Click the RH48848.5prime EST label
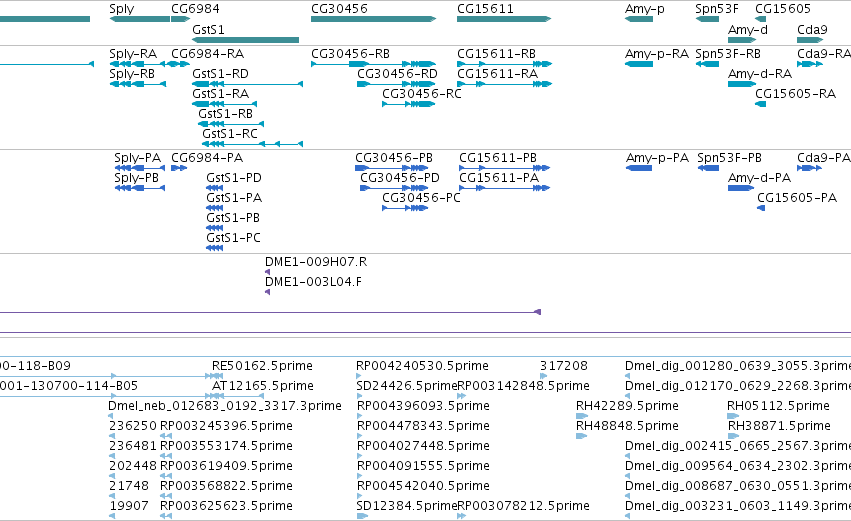This screenshot has width=851, height=521. (x=627, y=427)
